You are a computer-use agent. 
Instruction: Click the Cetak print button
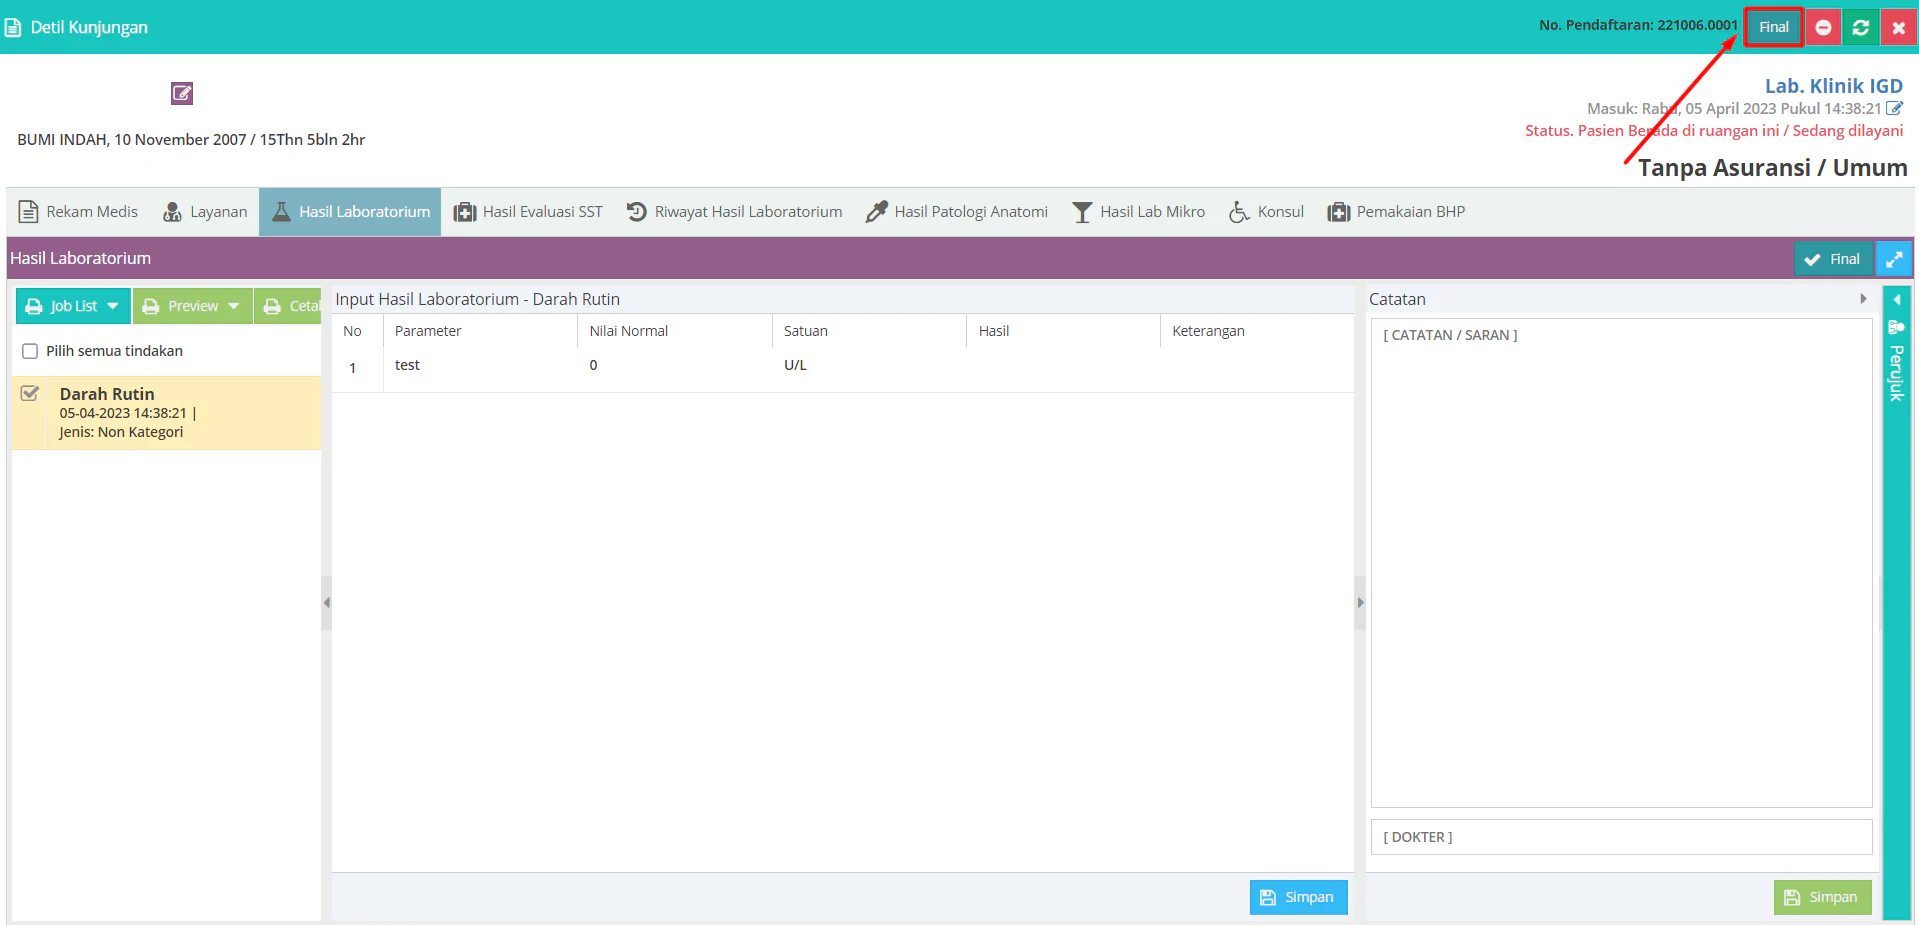pos(290,306)
